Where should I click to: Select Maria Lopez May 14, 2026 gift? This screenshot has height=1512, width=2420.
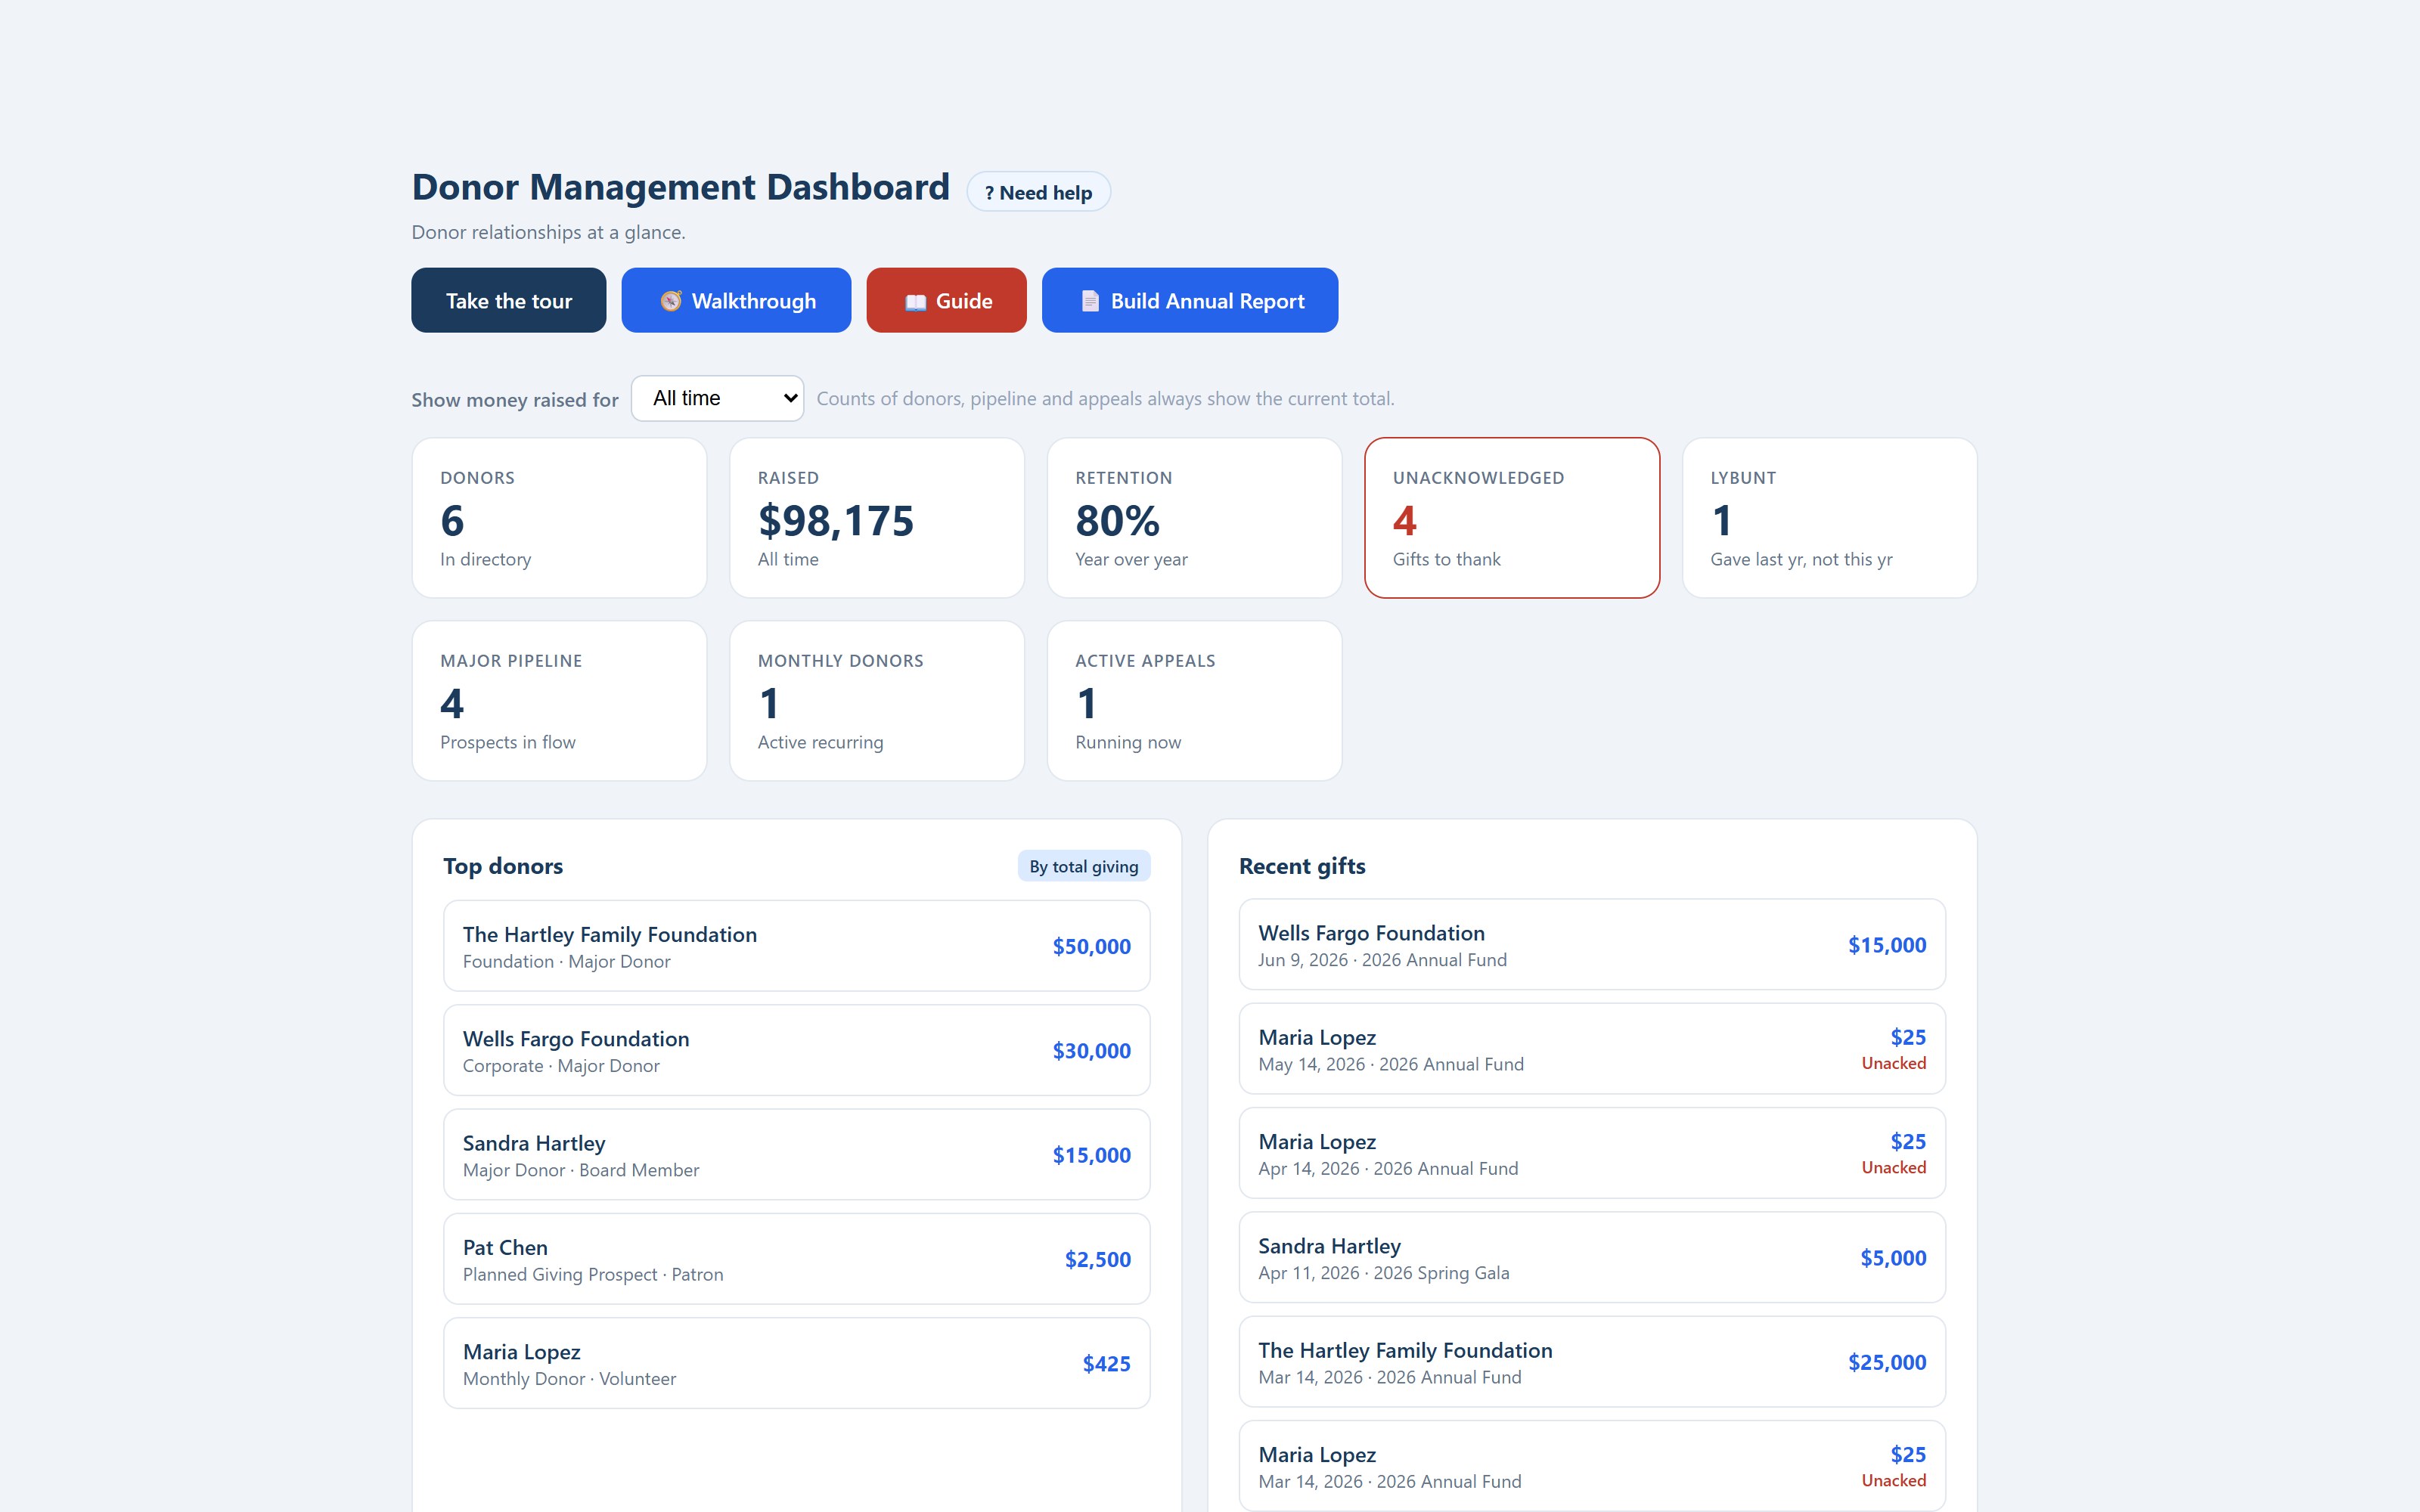(x=1592, y=1049)
